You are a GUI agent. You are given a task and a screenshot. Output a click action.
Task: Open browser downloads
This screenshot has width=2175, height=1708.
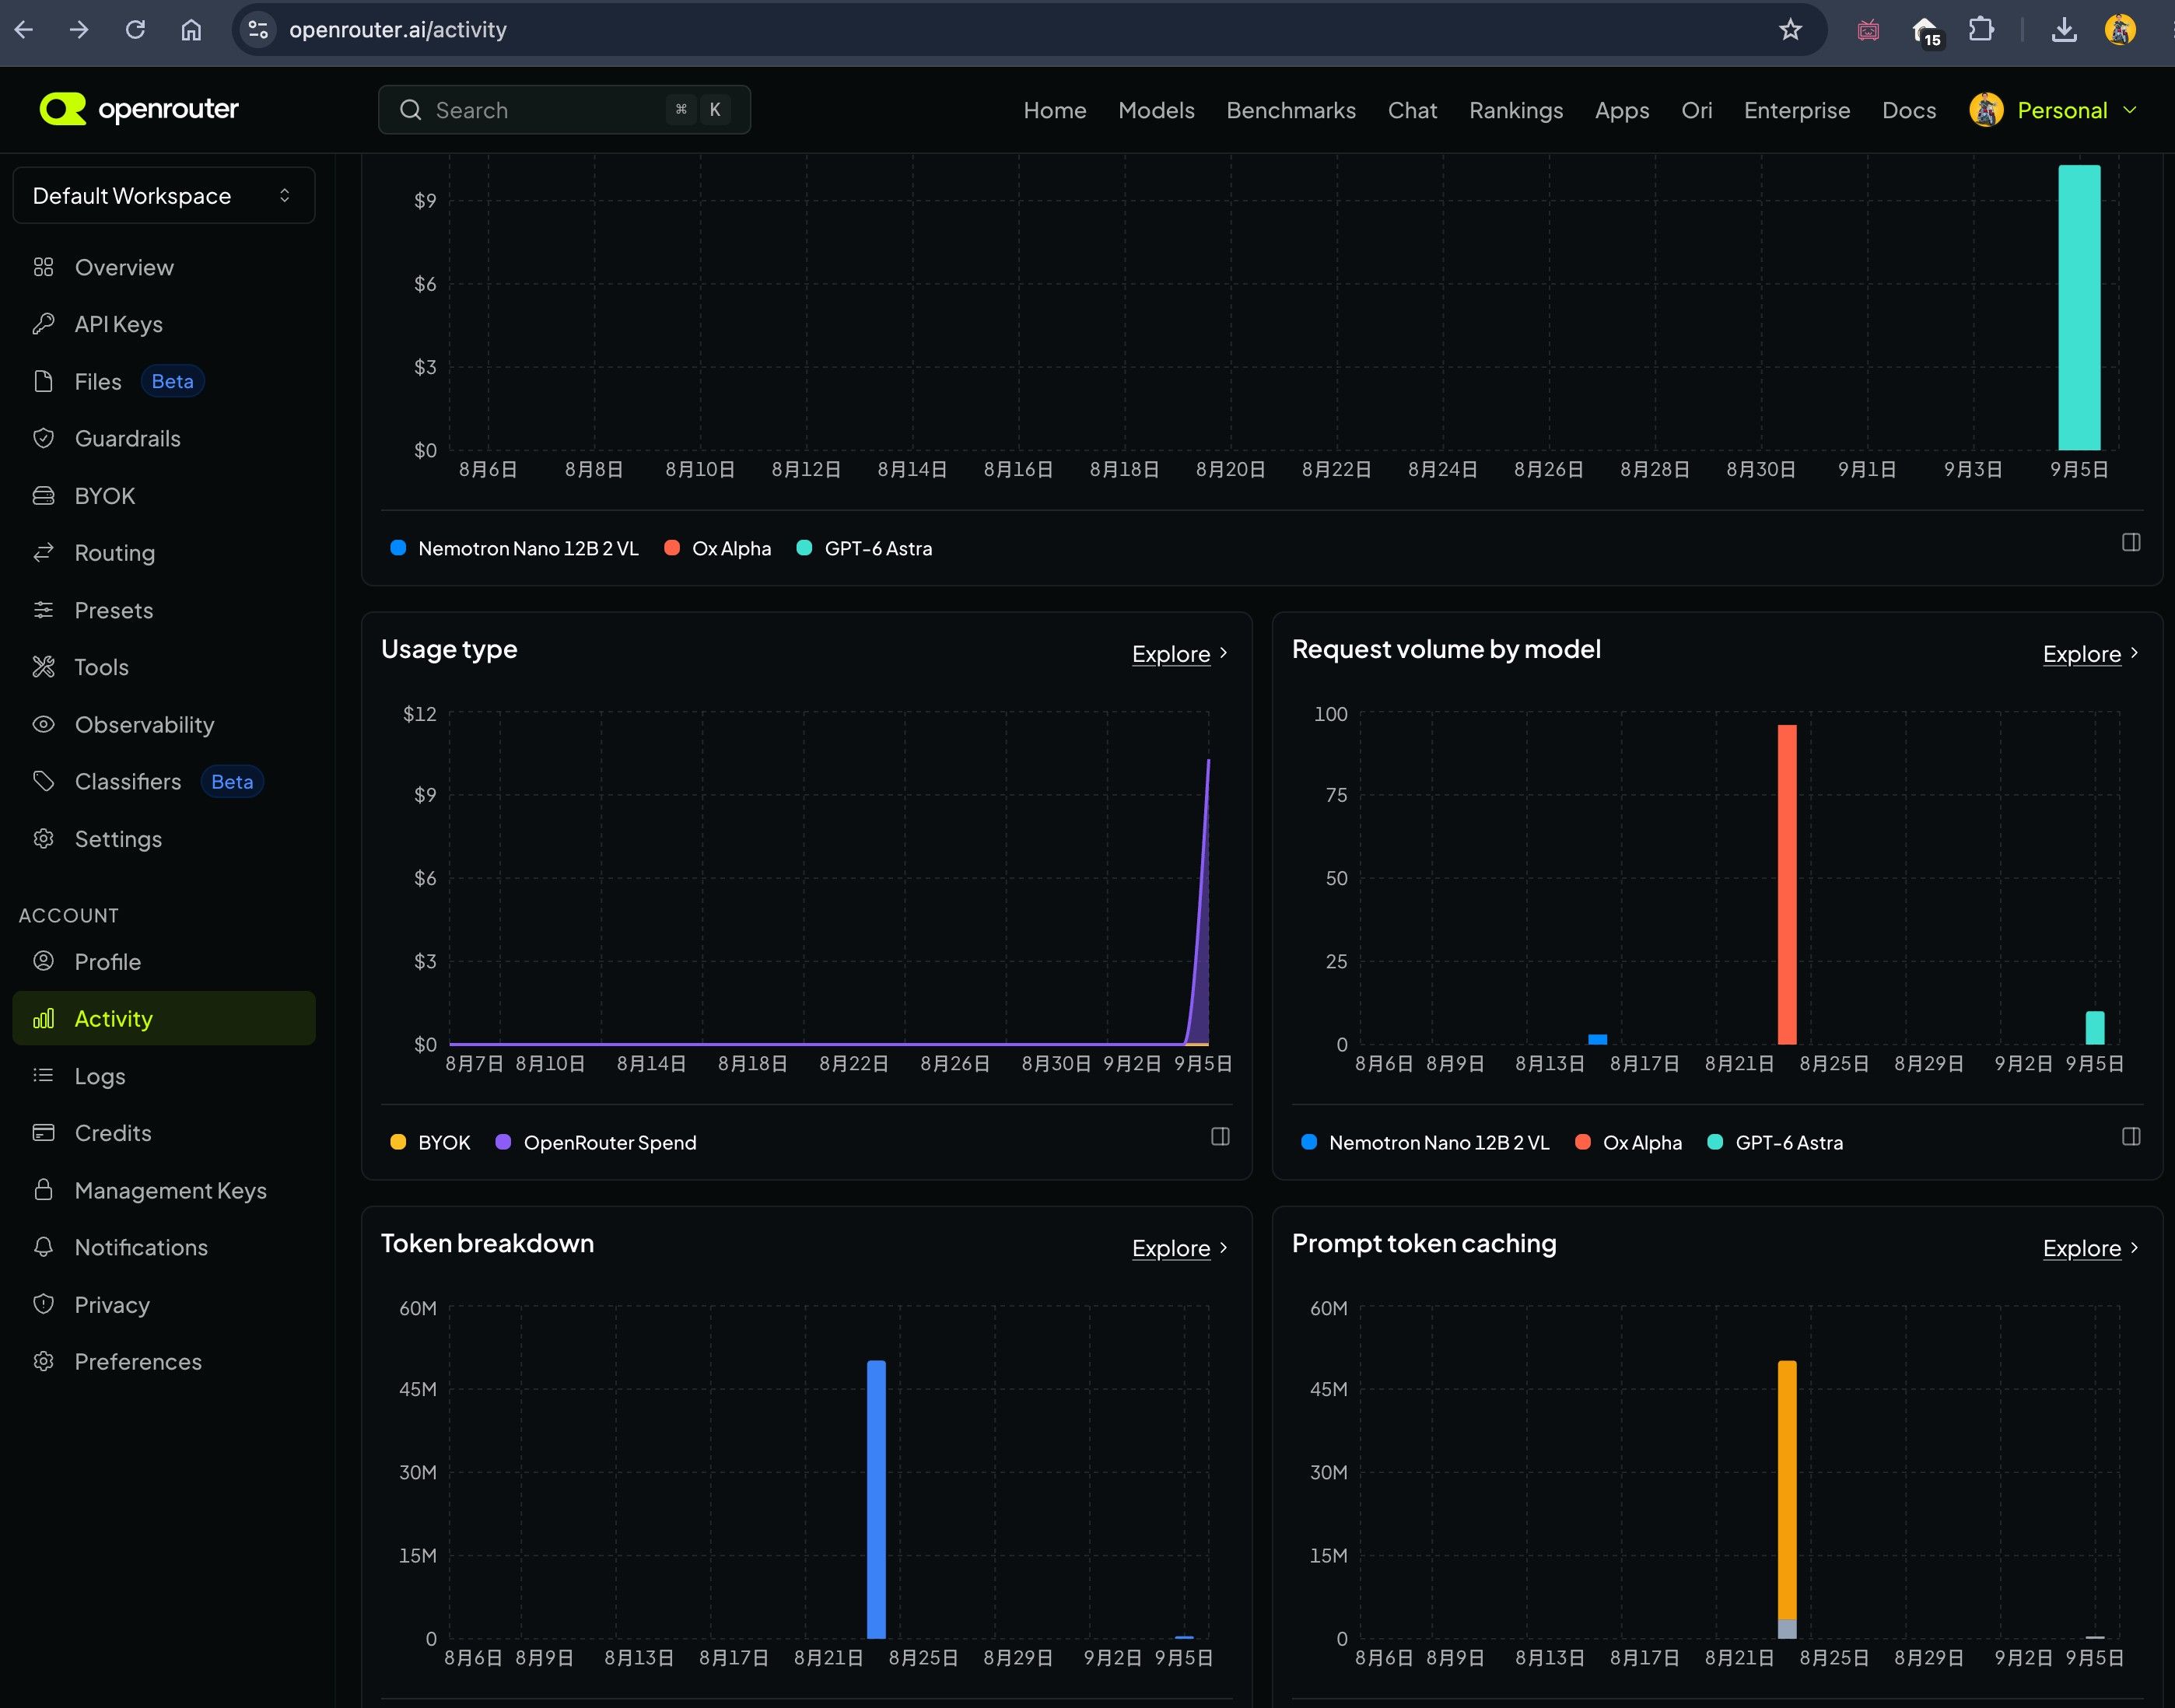(x=2064, y=30)
